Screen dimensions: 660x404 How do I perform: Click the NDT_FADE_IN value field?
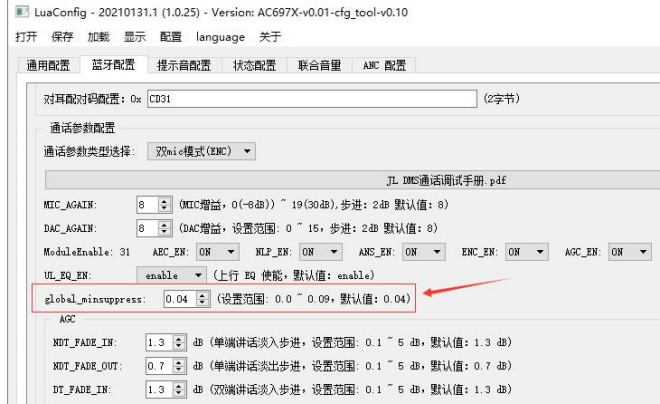(x=159, y=343)
